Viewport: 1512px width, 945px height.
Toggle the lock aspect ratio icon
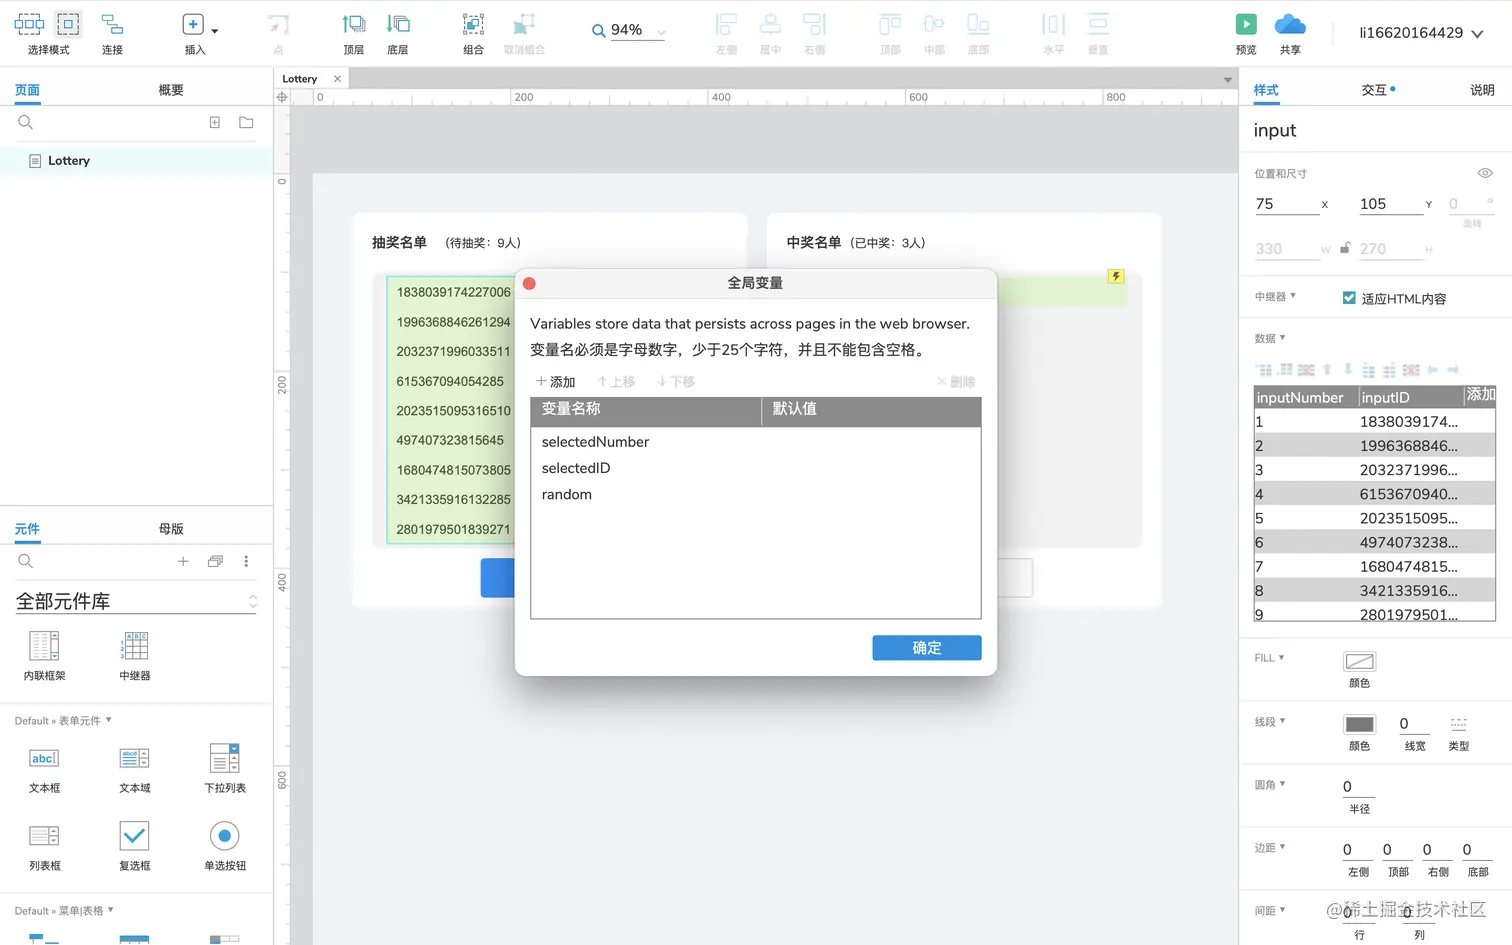coord(1345,248)
